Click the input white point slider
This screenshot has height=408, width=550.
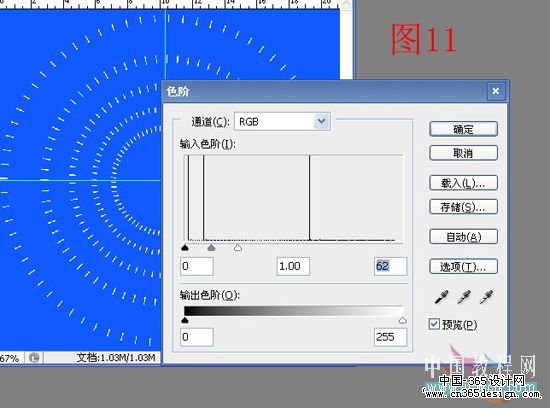pyautogui.click(x=238, y=248)
